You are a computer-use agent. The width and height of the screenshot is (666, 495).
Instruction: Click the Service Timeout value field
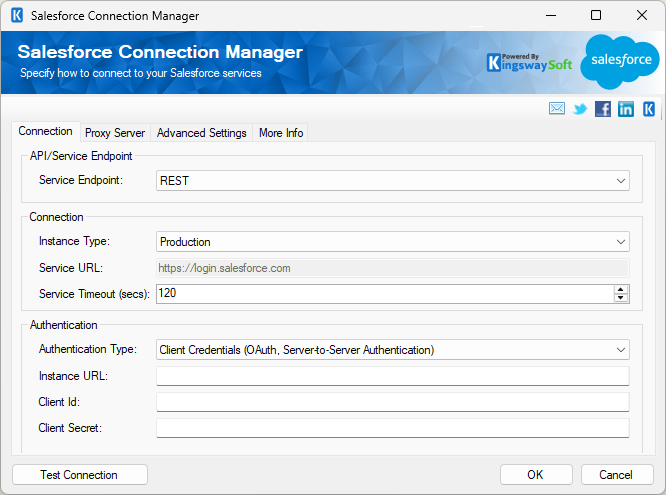(x=385, y=294)
